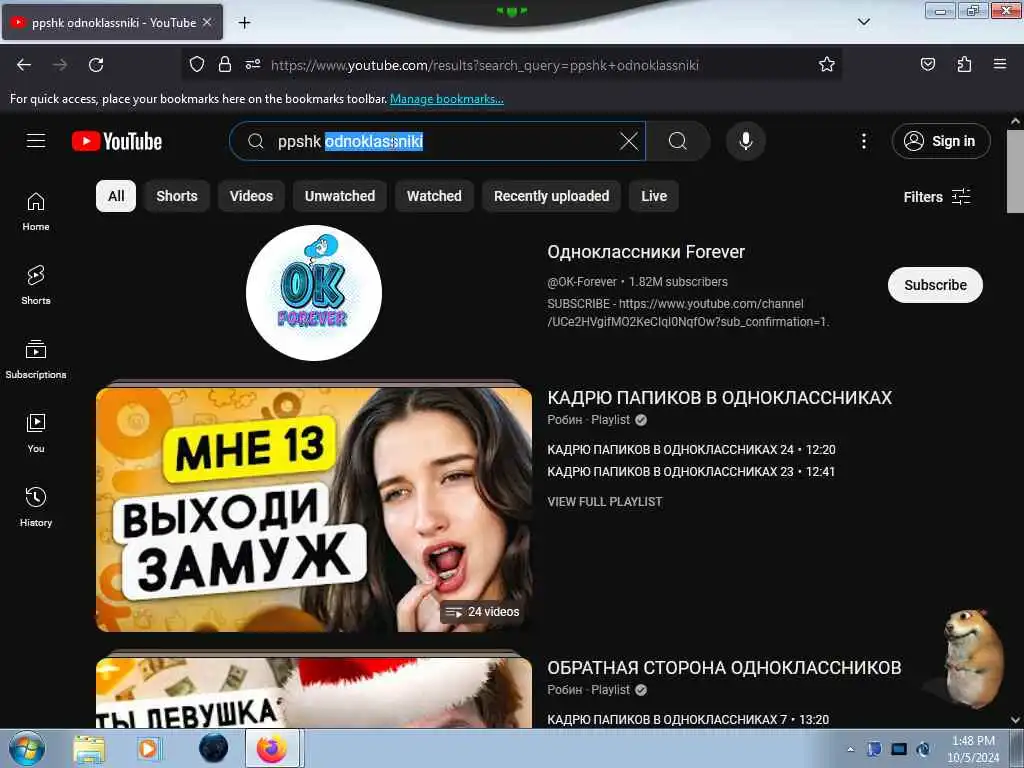Open the YouTube hamburger guide menu
The height and width of the screenshot is (768, 1024).
36,141
